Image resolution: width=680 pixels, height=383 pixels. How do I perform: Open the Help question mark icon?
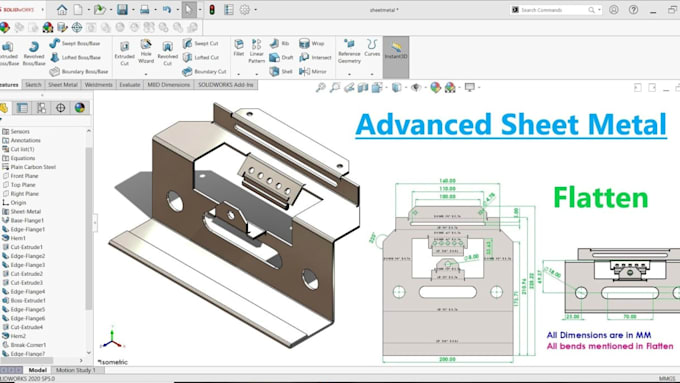tap(633, 10)
